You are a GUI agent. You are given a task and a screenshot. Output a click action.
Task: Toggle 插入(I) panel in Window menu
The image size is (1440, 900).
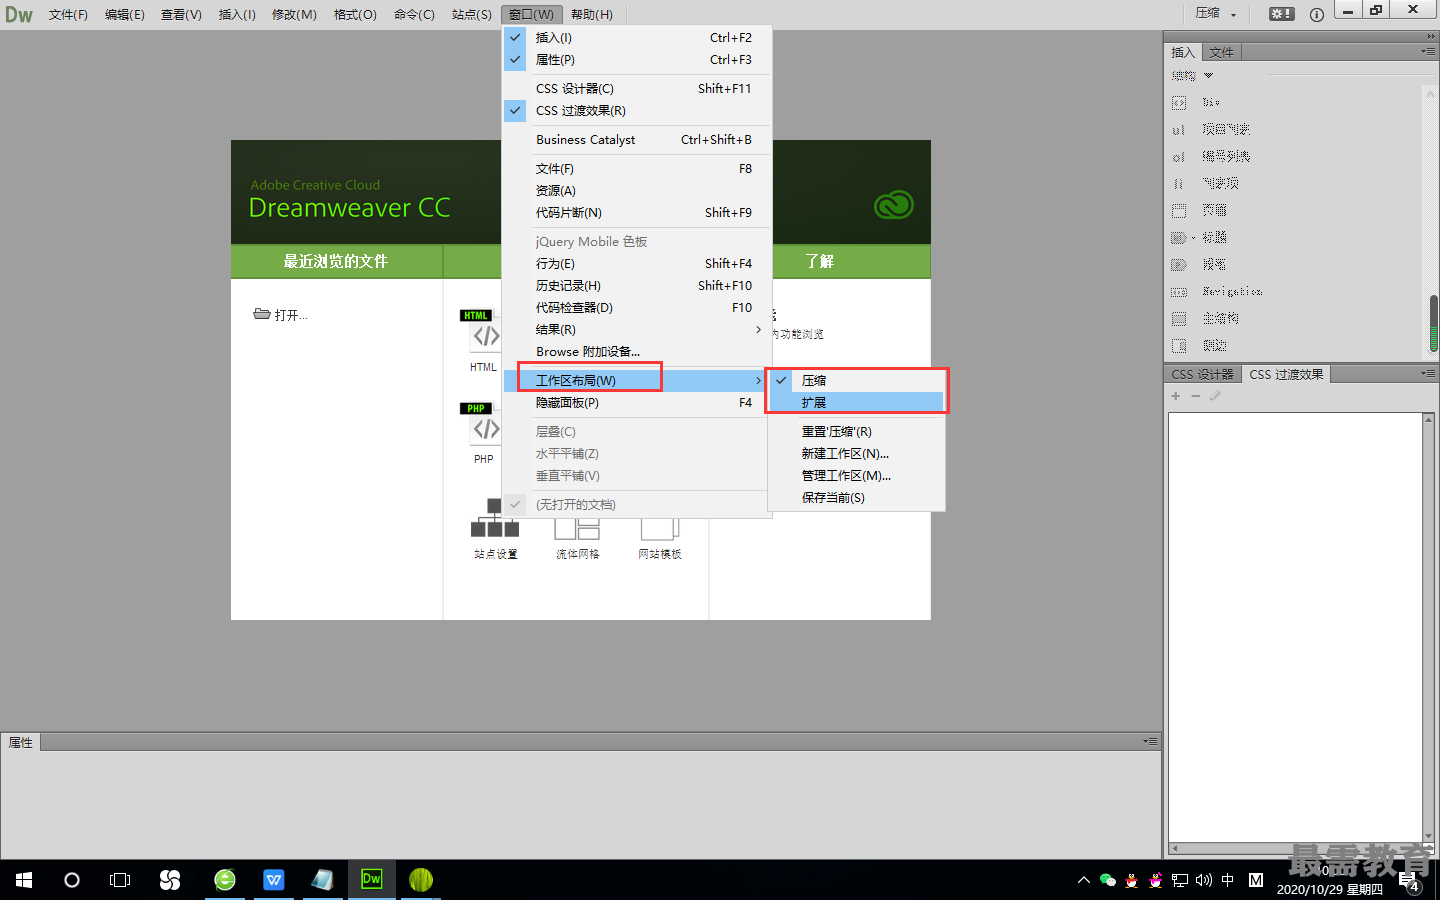637,37
